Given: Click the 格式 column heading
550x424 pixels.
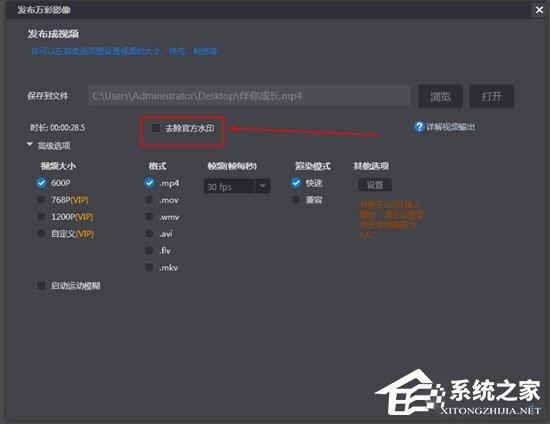Looking at the screenshot, I should tap(157, 166).
